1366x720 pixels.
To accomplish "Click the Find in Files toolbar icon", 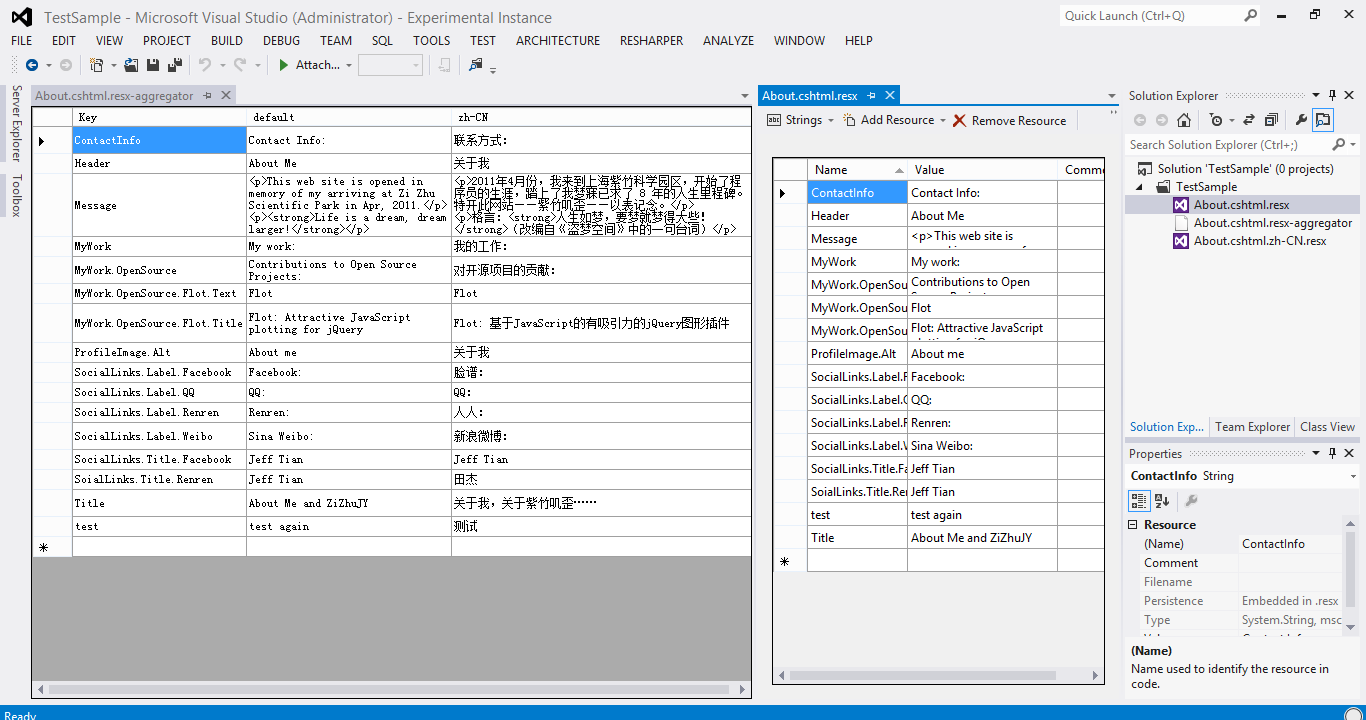I will [475, 65].
